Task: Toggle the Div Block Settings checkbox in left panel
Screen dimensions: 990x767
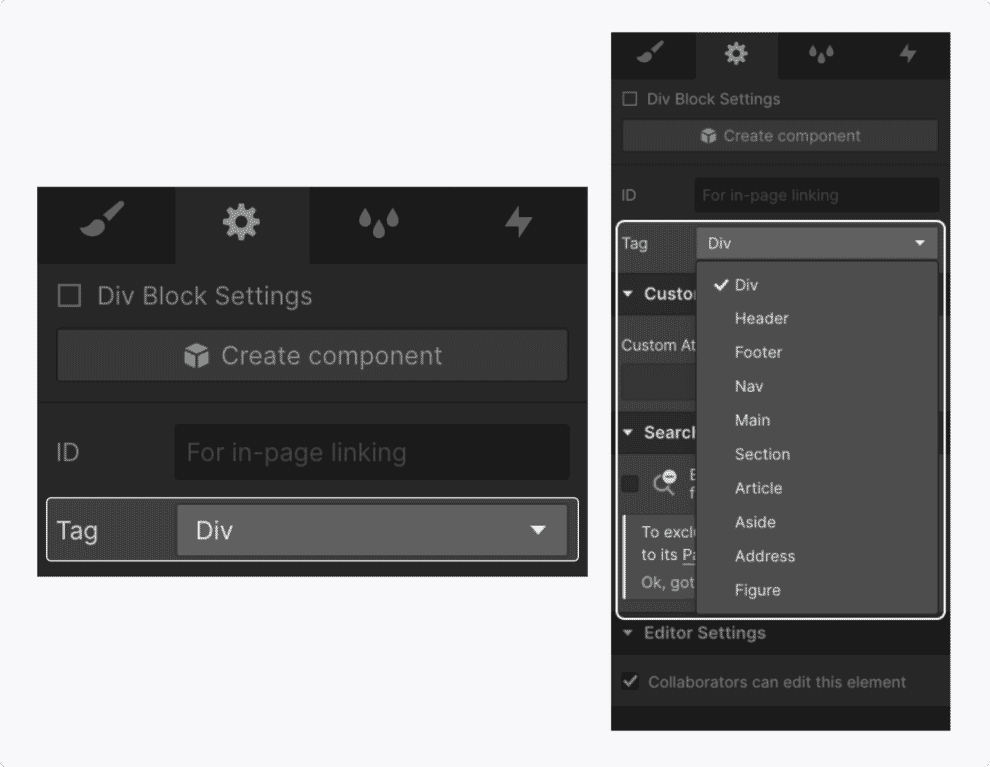Action: (x=69, y=295)
